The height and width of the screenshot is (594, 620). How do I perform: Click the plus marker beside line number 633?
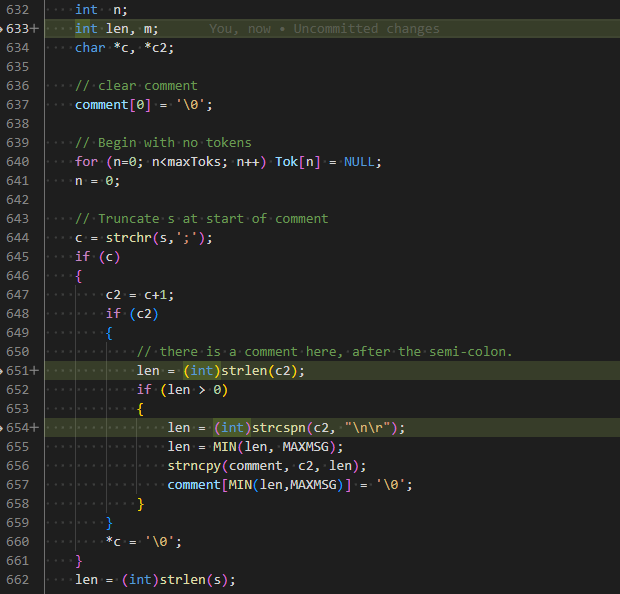pyautogui.click(x=34, y=29)
